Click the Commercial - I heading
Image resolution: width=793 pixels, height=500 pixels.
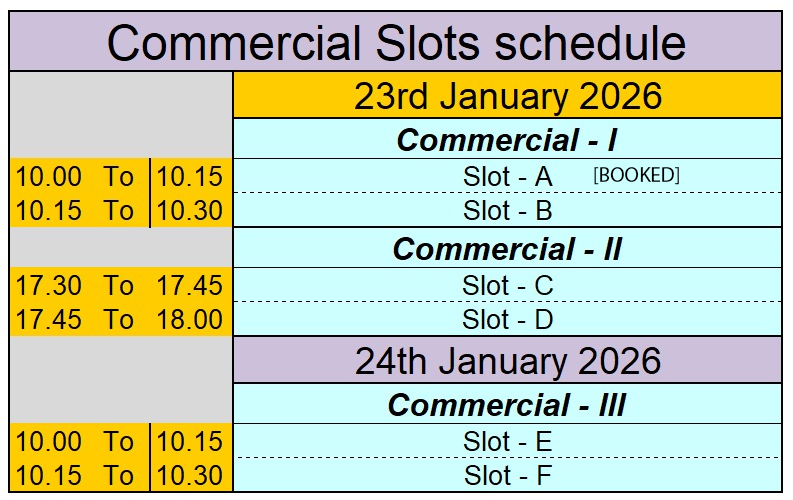coord(507,140)
